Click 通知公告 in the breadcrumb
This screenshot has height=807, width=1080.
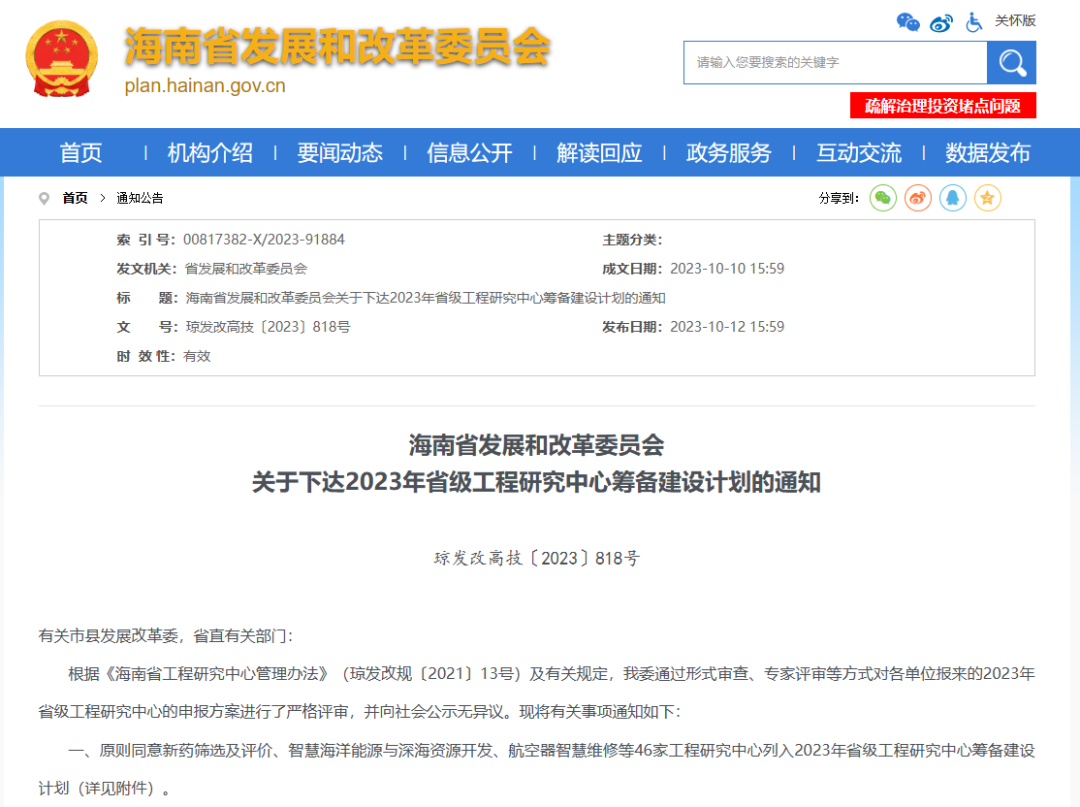(140, 198)
